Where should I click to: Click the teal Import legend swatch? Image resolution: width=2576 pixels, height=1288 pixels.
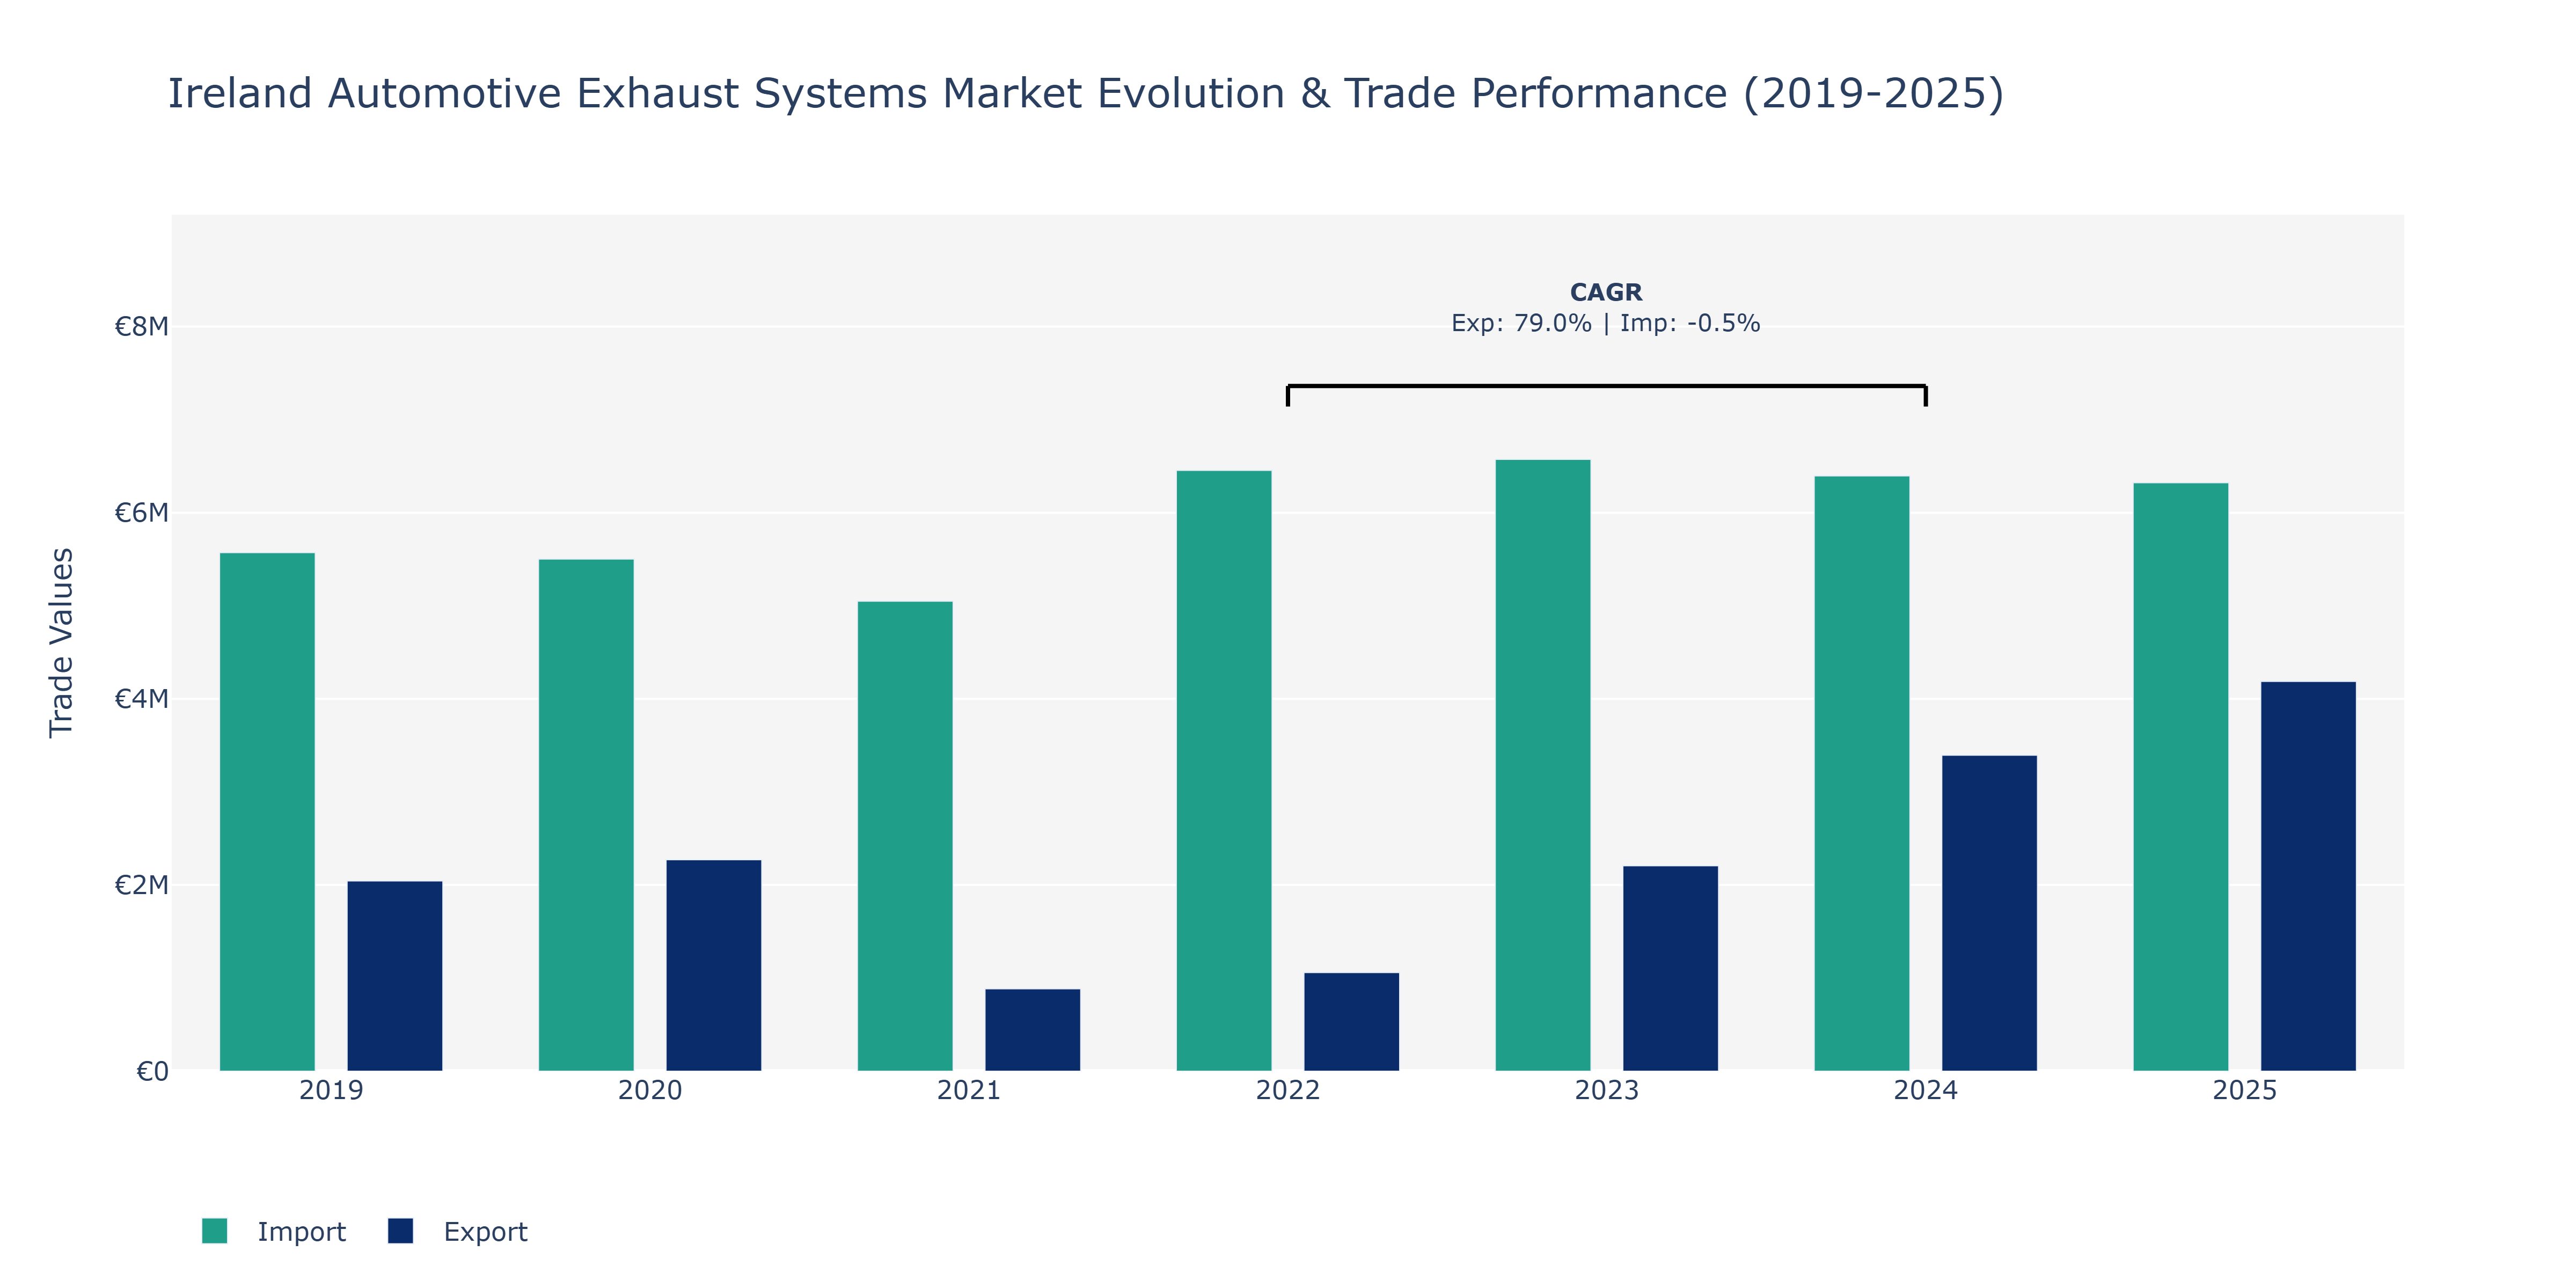tap(214, 1231)
